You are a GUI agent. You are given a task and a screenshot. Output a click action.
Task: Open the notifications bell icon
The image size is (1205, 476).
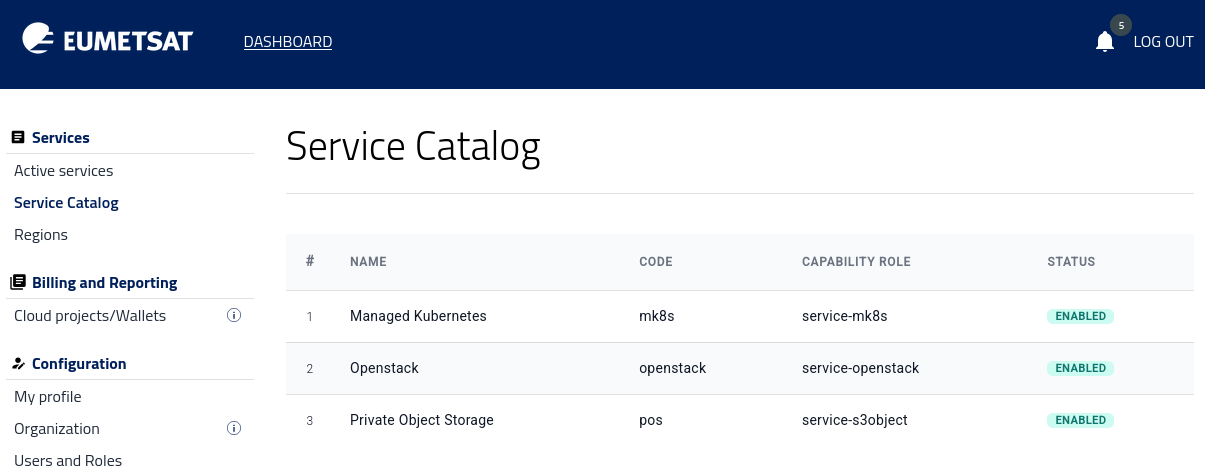1105,42
